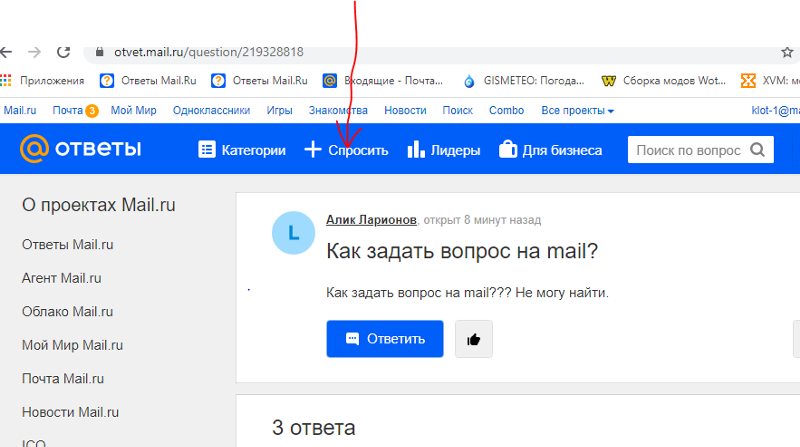Image resolution: width=800 pixels, height=447 pixels.
Task: Open the first Ответы Mail.Ru bookmark
Action: [x=148, y=81]
